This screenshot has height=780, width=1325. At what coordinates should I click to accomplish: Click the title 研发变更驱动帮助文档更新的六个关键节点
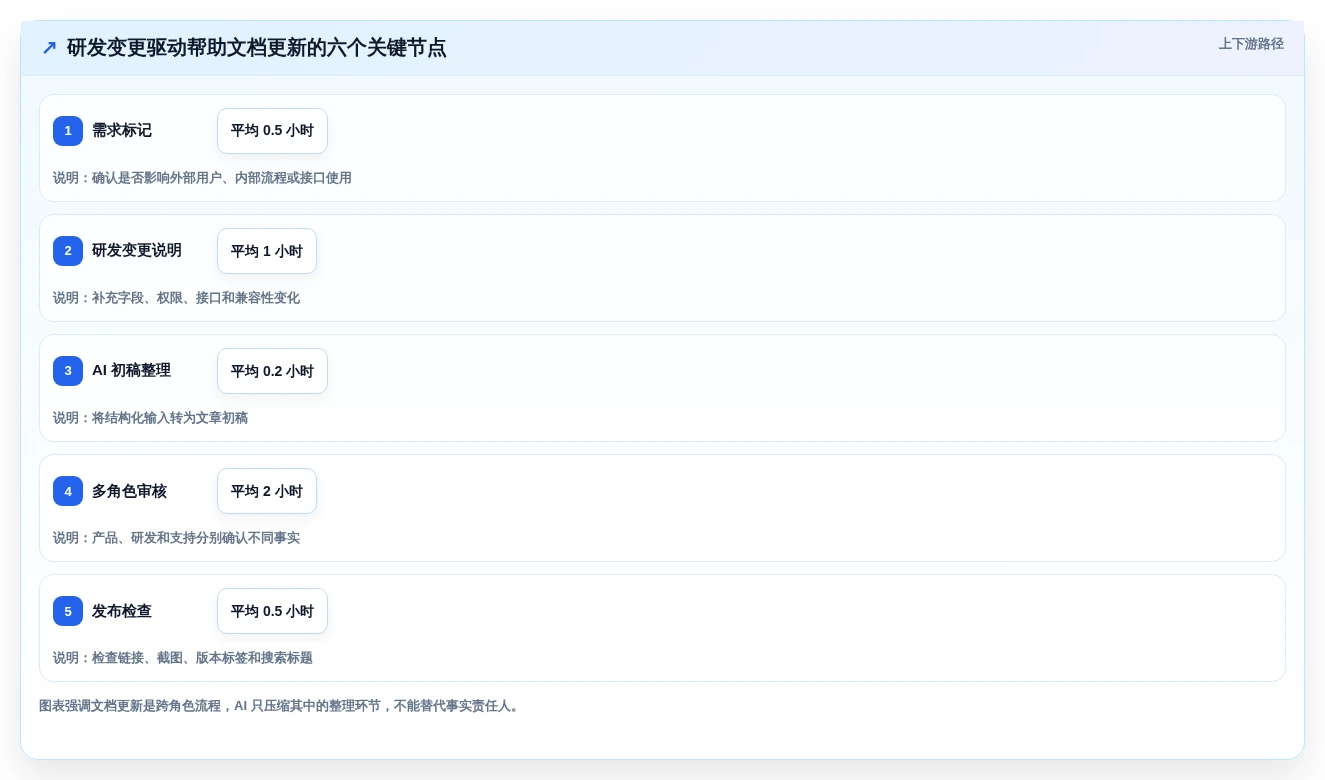tap(256, 48)
